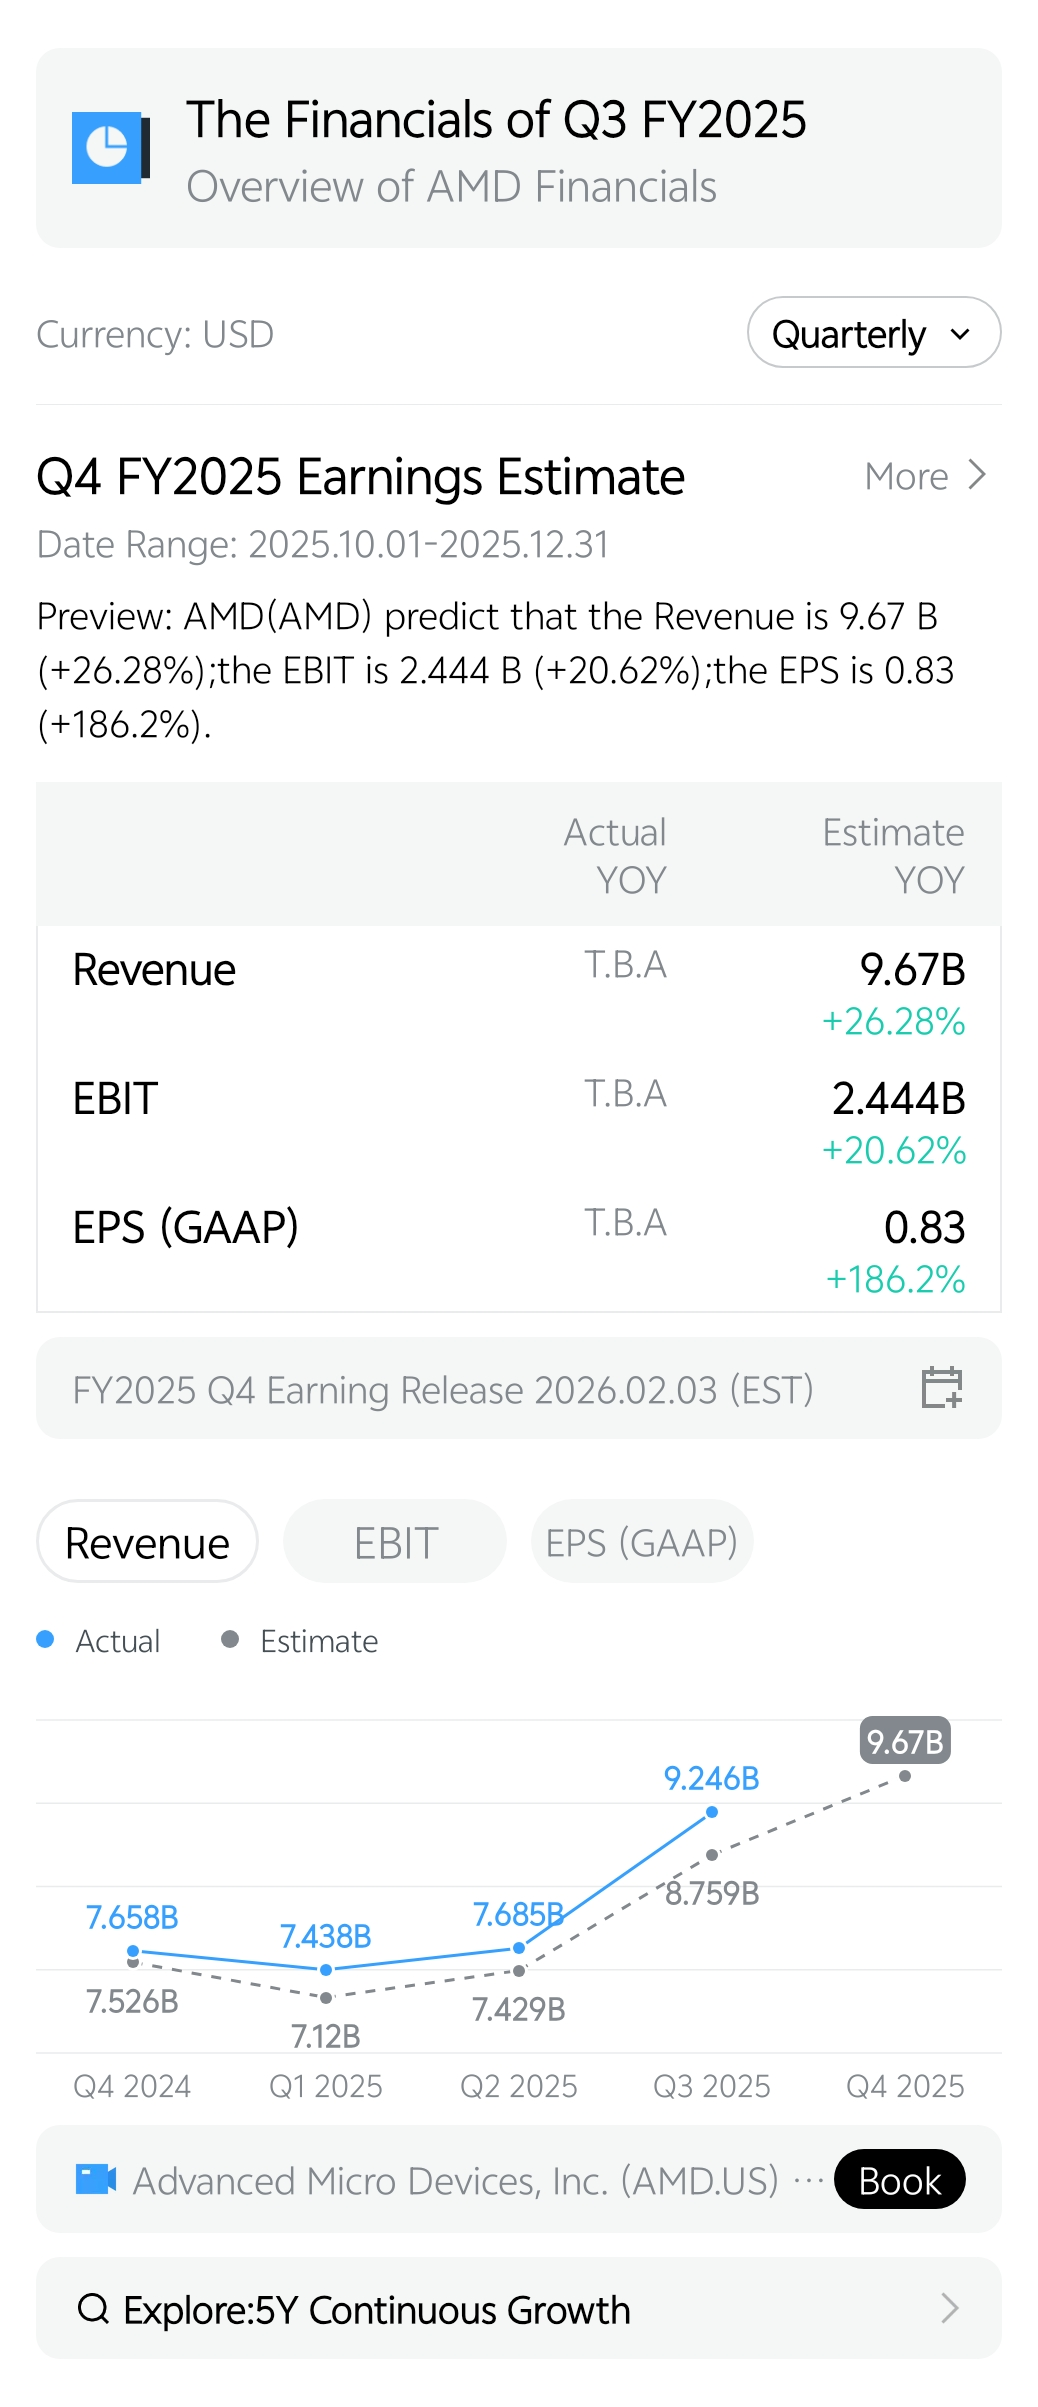The height and width of the screenshot is (2407, 1038).
Task: Add earnings release to calendar icon
Action: coord(941,1388)
